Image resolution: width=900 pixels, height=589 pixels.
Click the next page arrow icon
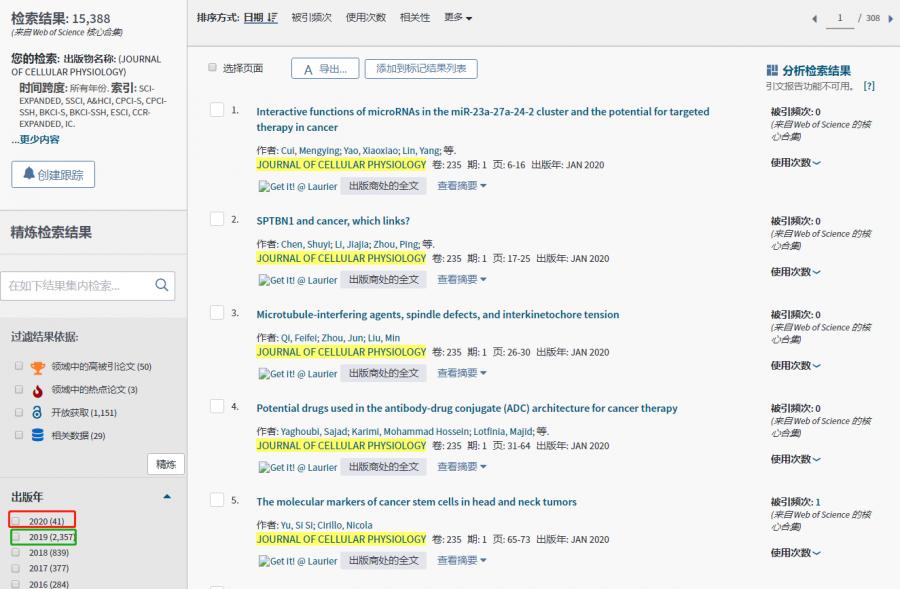point(891,19)
